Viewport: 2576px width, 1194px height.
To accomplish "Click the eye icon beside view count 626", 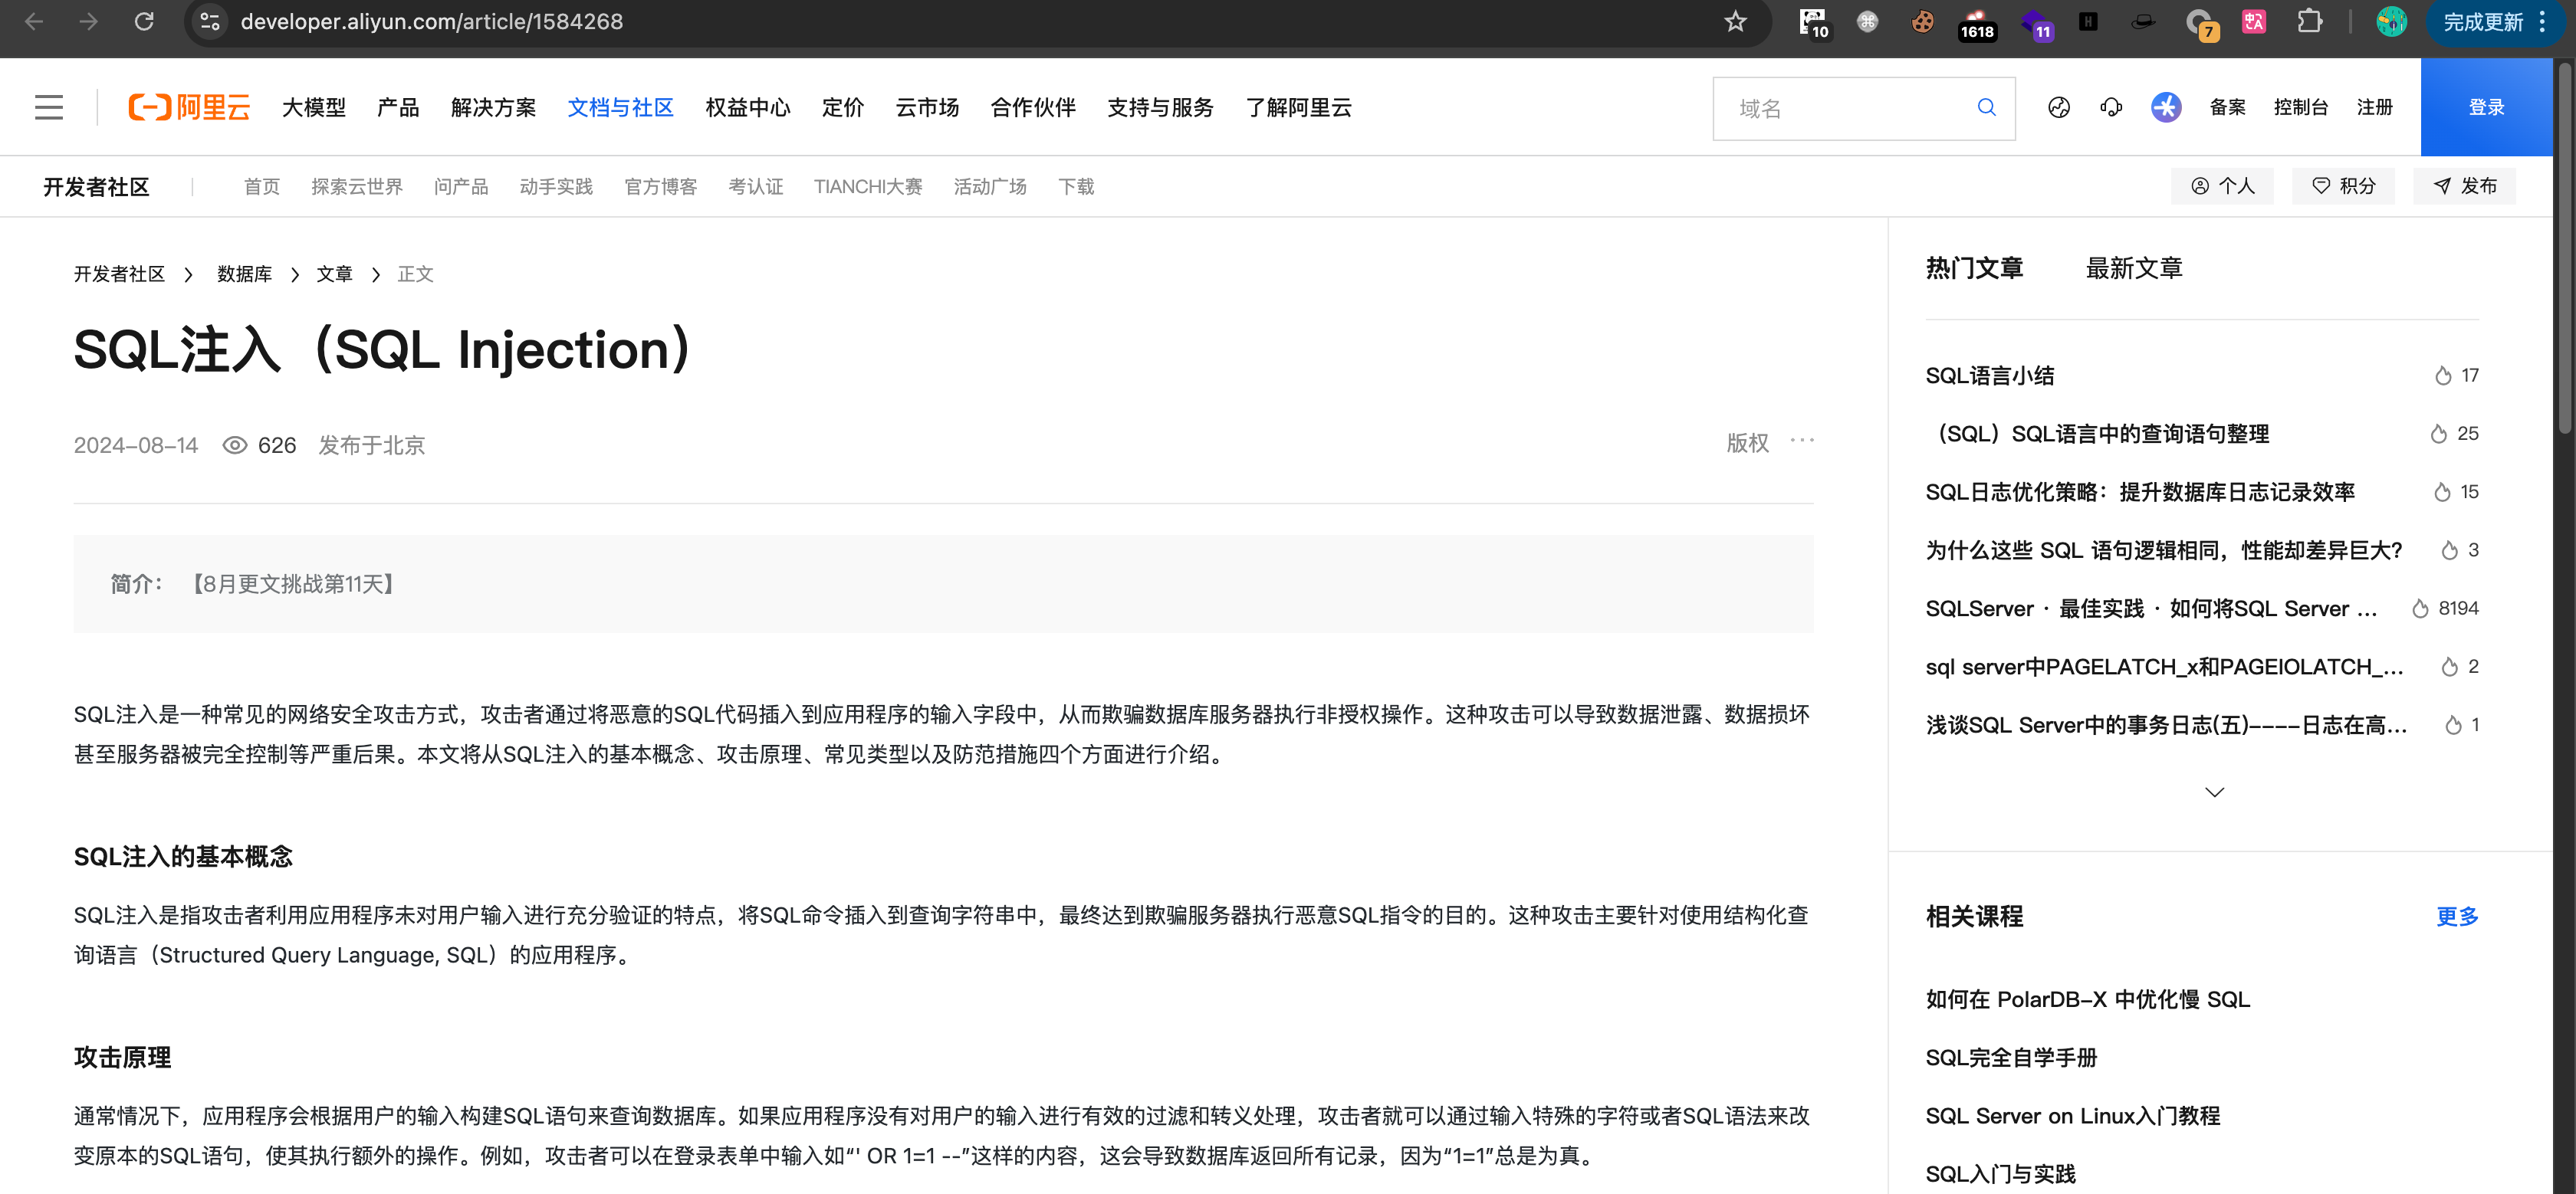I will (235, 445).
